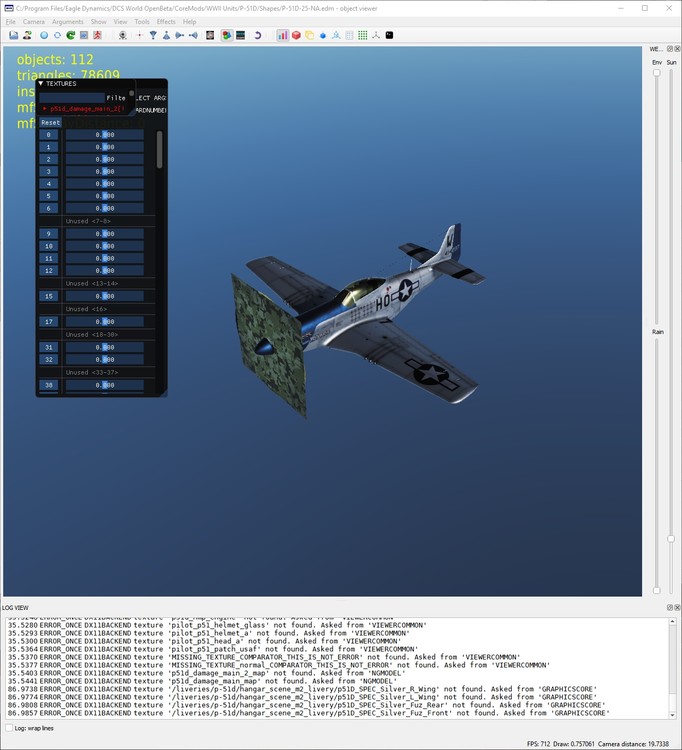The height and width of the screenshot is (750, 682).
Task: Click argument number 31 button
Action: coord(49,347)
